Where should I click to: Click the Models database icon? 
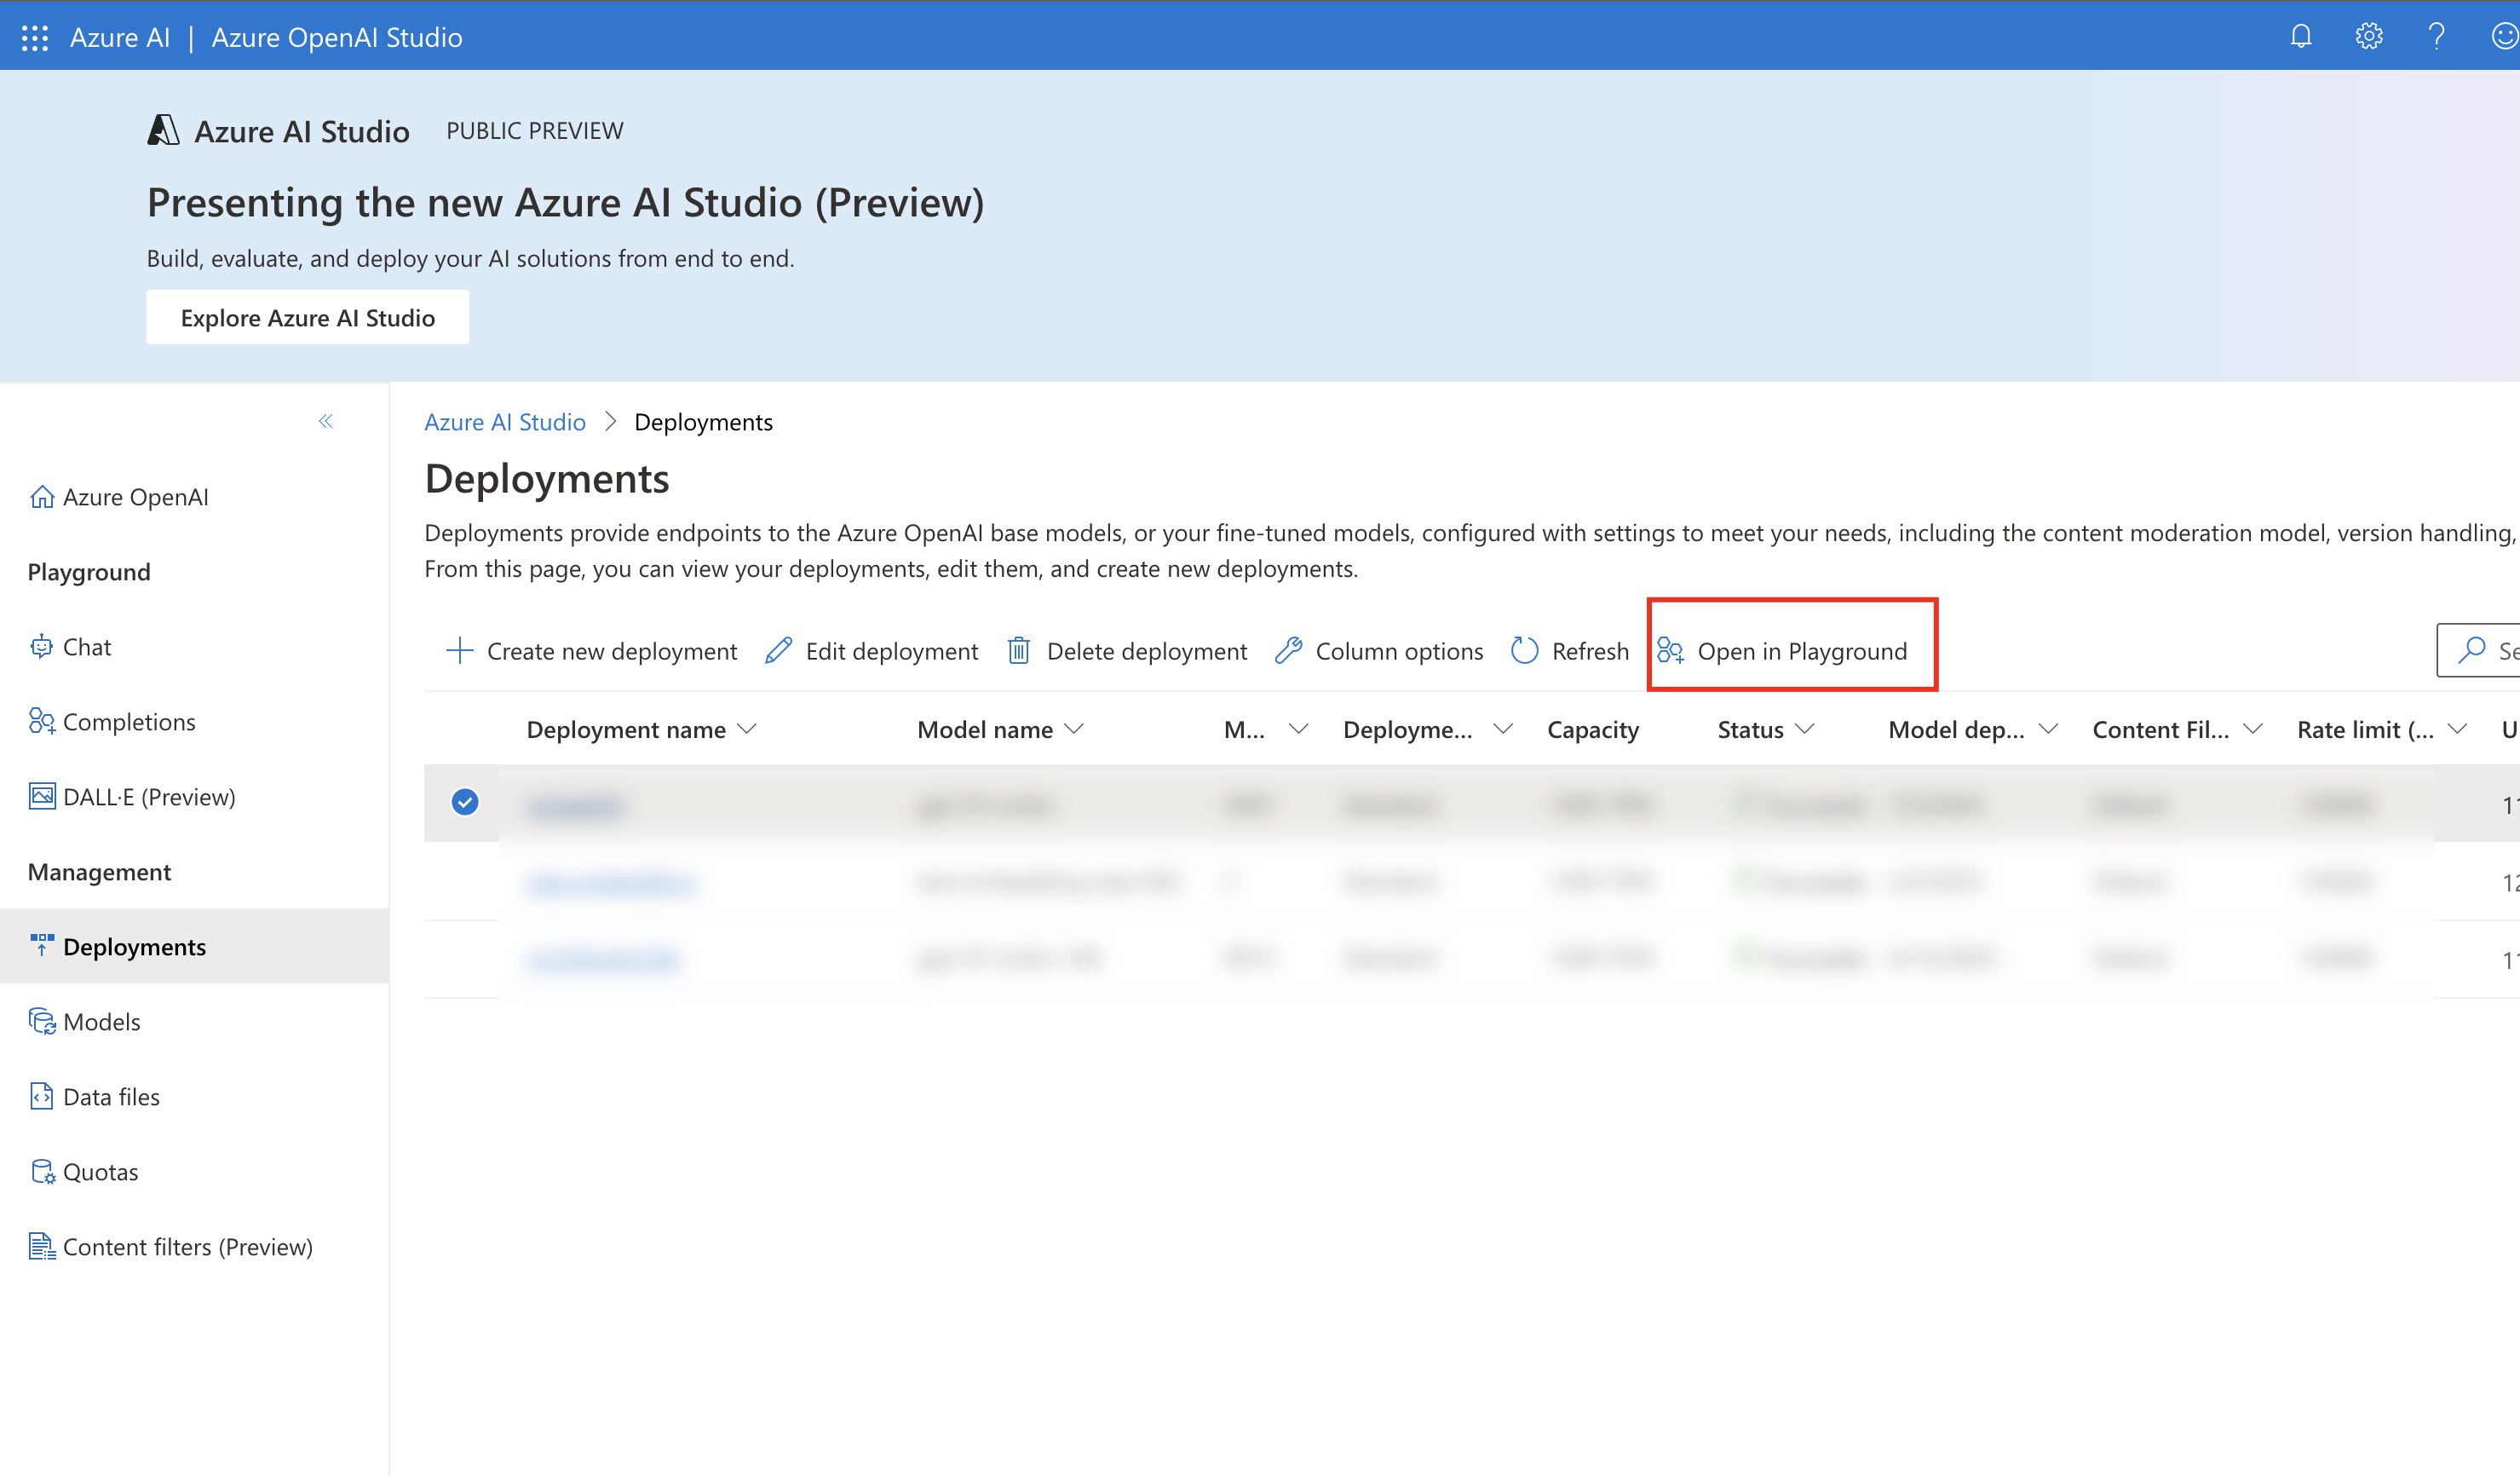pos(41,1021)
